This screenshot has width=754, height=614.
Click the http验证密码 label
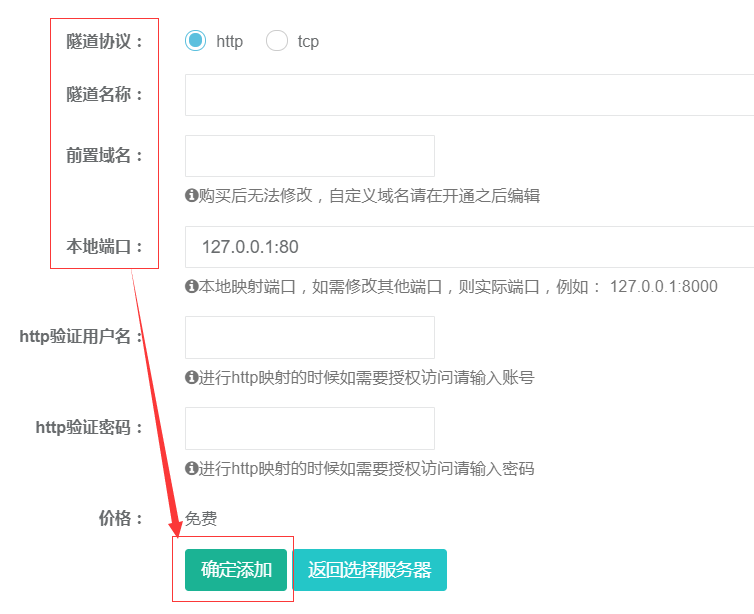coord(89,428)
